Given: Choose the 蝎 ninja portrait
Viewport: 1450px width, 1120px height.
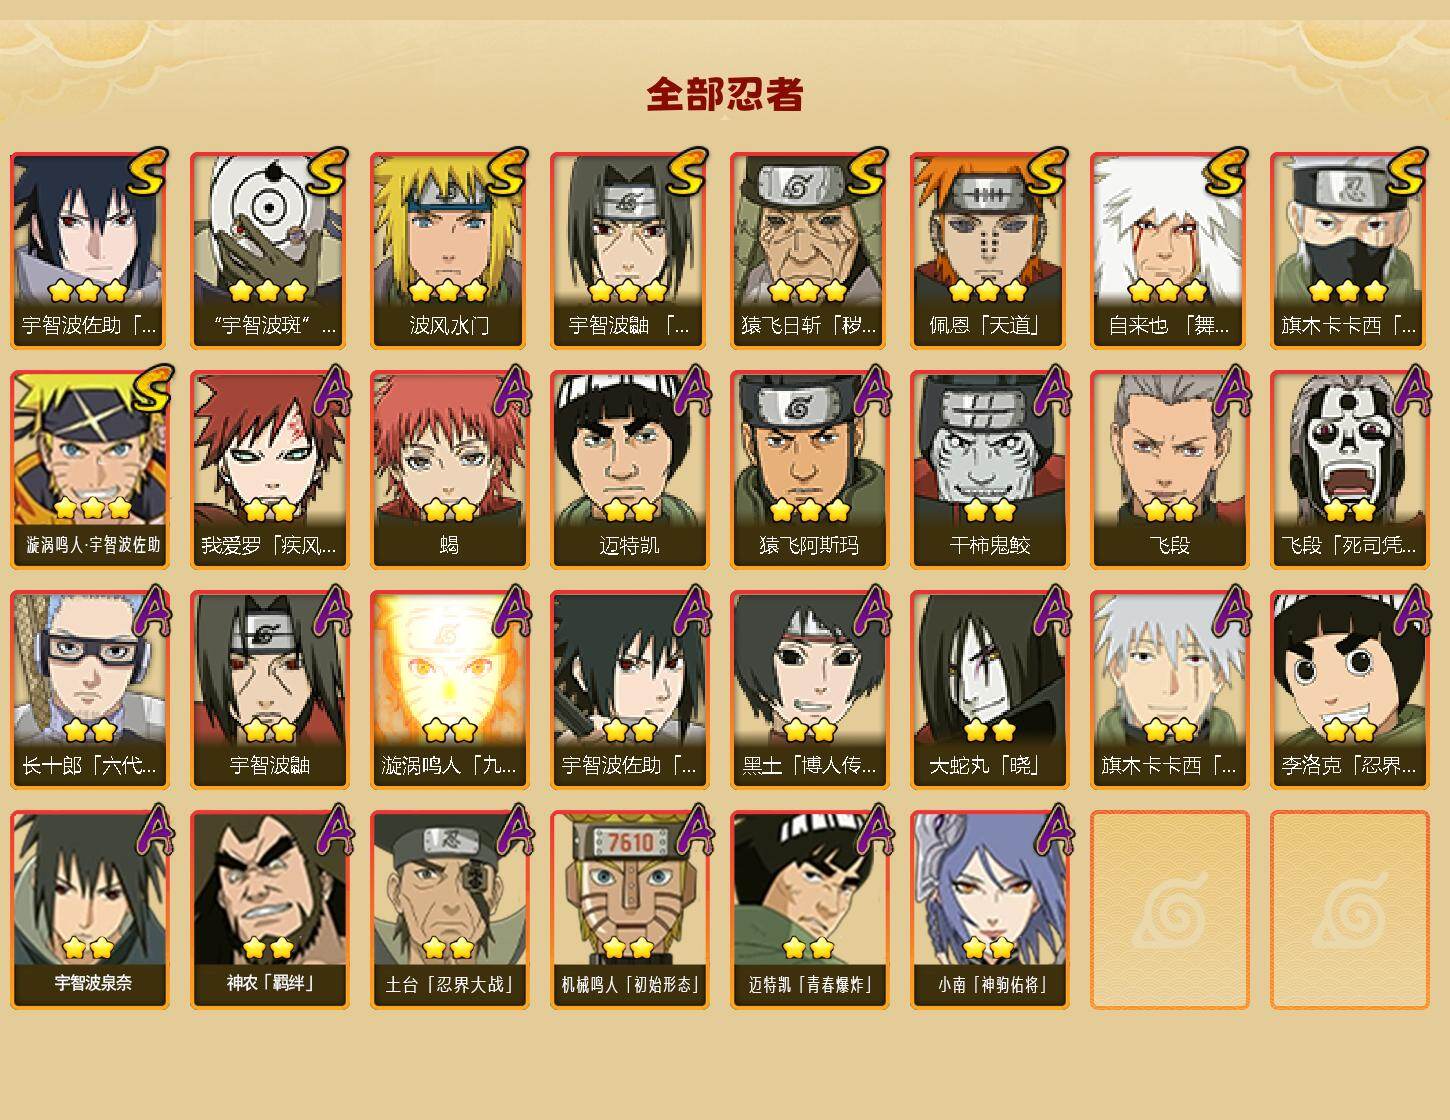Looking at the screenshot, I should [449, 470].
